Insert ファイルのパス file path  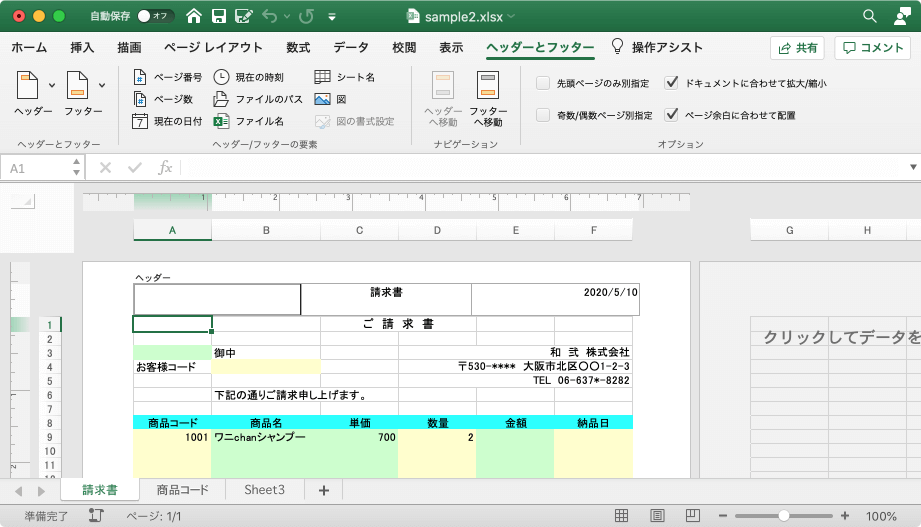(x=258, y=99)
